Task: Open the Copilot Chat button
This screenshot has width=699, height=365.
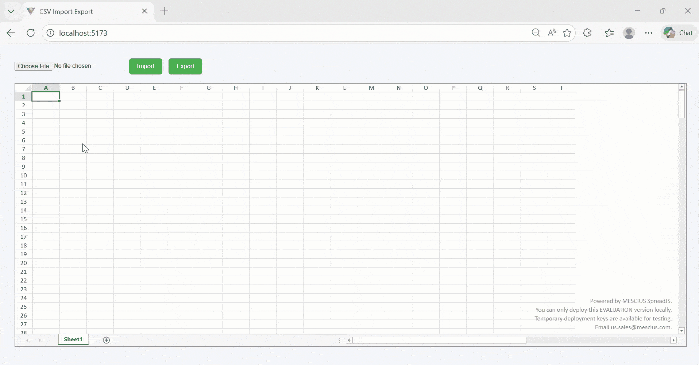Action: coord(678,33)
